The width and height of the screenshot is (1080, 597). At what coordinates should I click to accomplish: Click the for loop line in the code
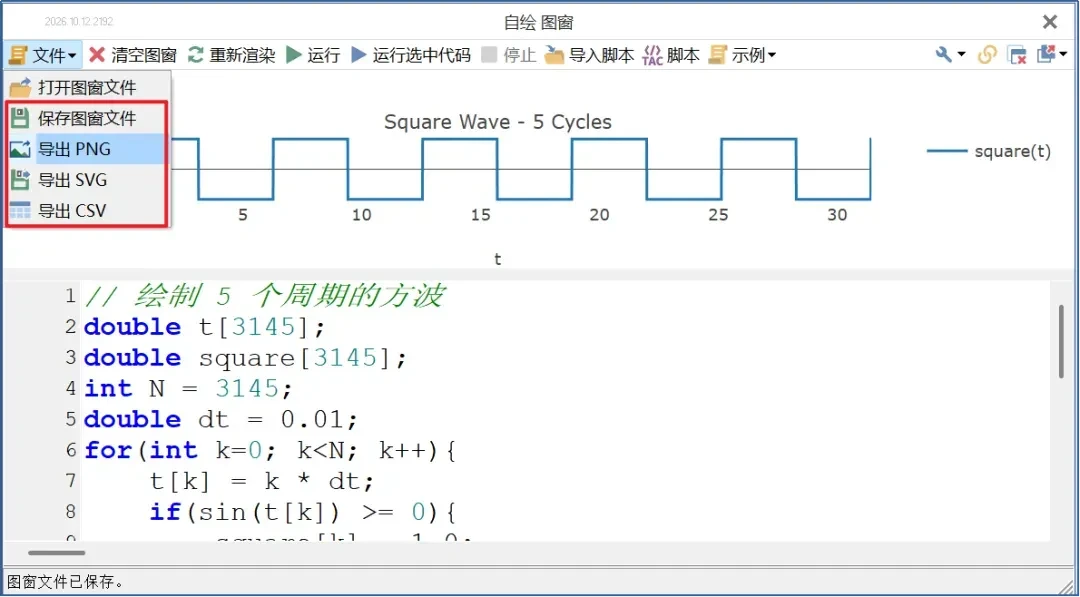click(x=271, y=451)
